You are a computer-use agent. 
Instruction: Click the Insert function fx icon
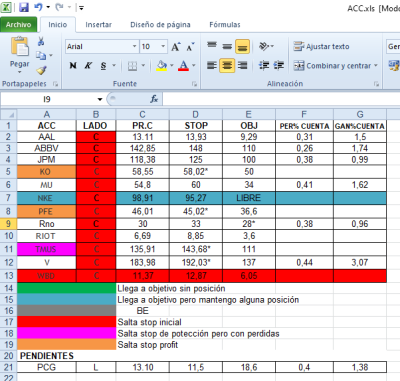point(154,99)
